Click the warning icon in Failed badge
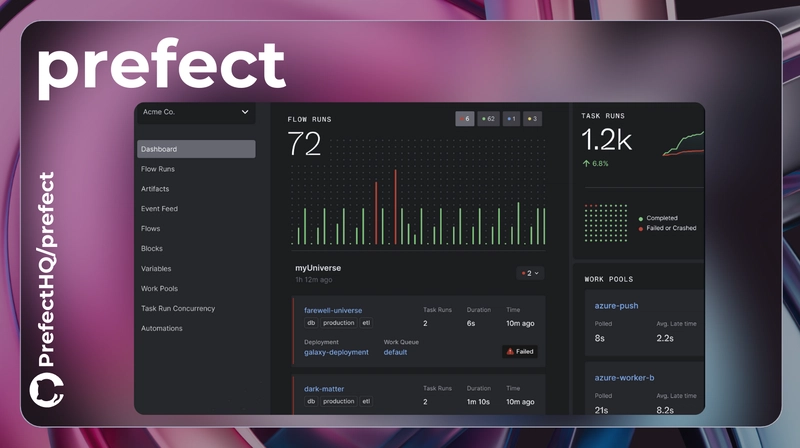This screenshot has width=800, height=448. 510,352
